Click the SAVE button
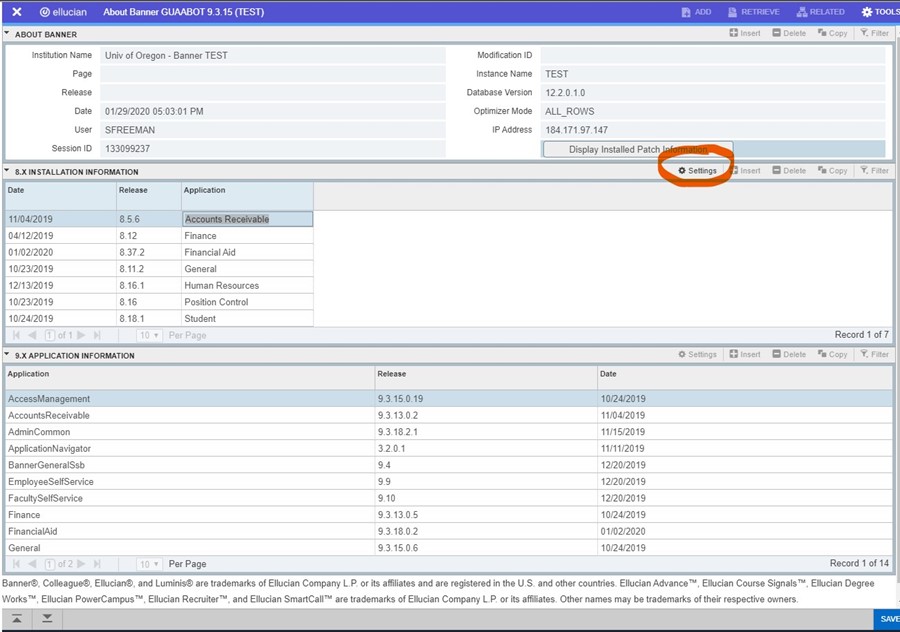900x632 pixels. [887, 619]
